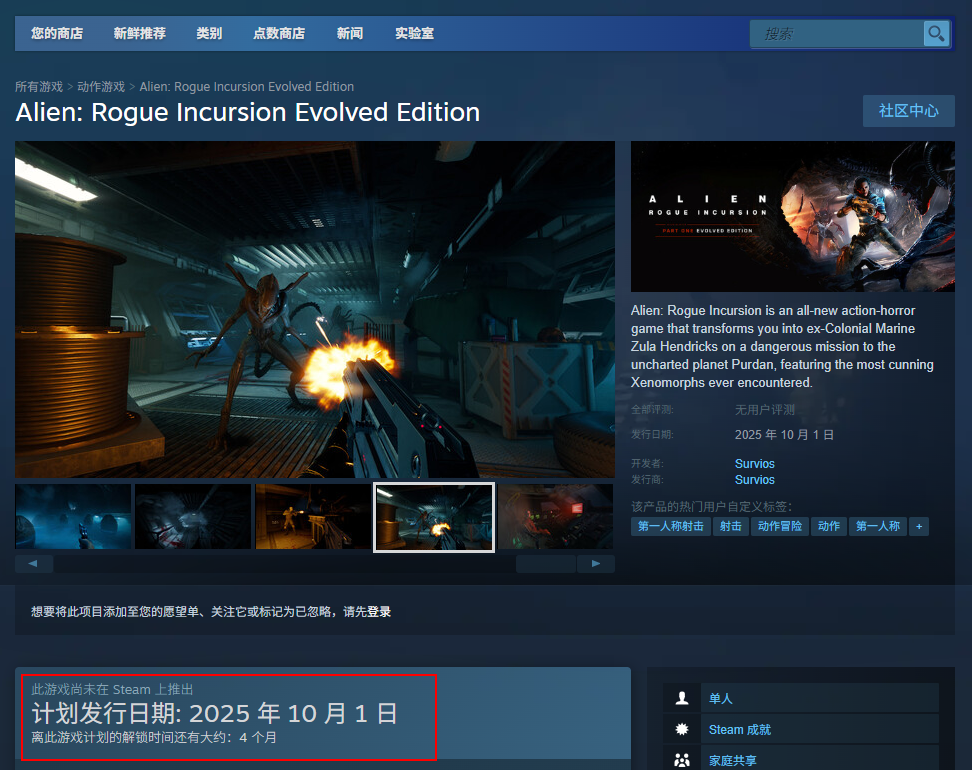
Task: Follow the 动作游戏 breadcrumb link
Action: tap(101, 87)
